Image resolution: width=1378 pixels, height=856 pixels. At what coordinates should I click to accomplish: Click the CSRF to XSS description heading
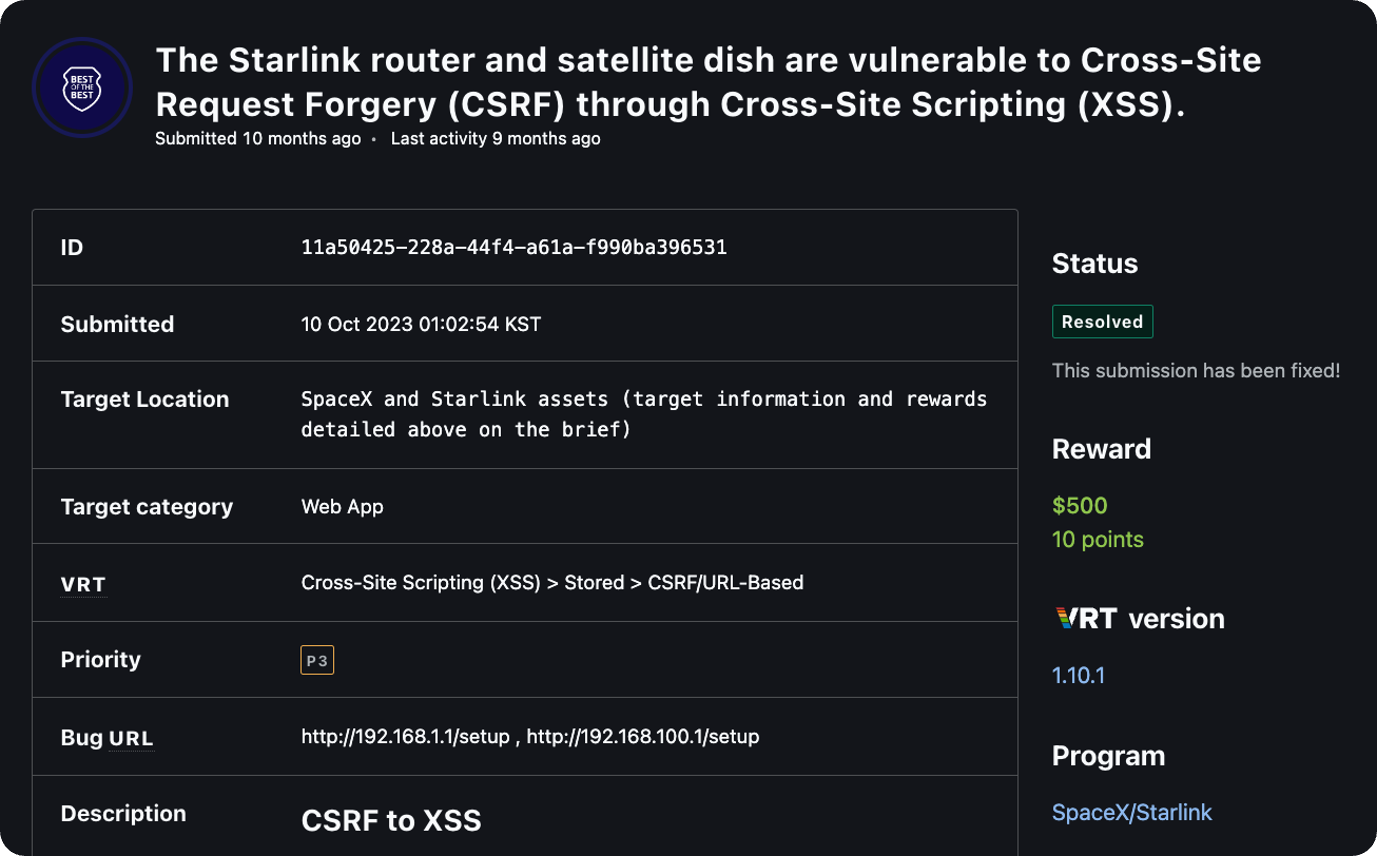click(x=391, y=821)
